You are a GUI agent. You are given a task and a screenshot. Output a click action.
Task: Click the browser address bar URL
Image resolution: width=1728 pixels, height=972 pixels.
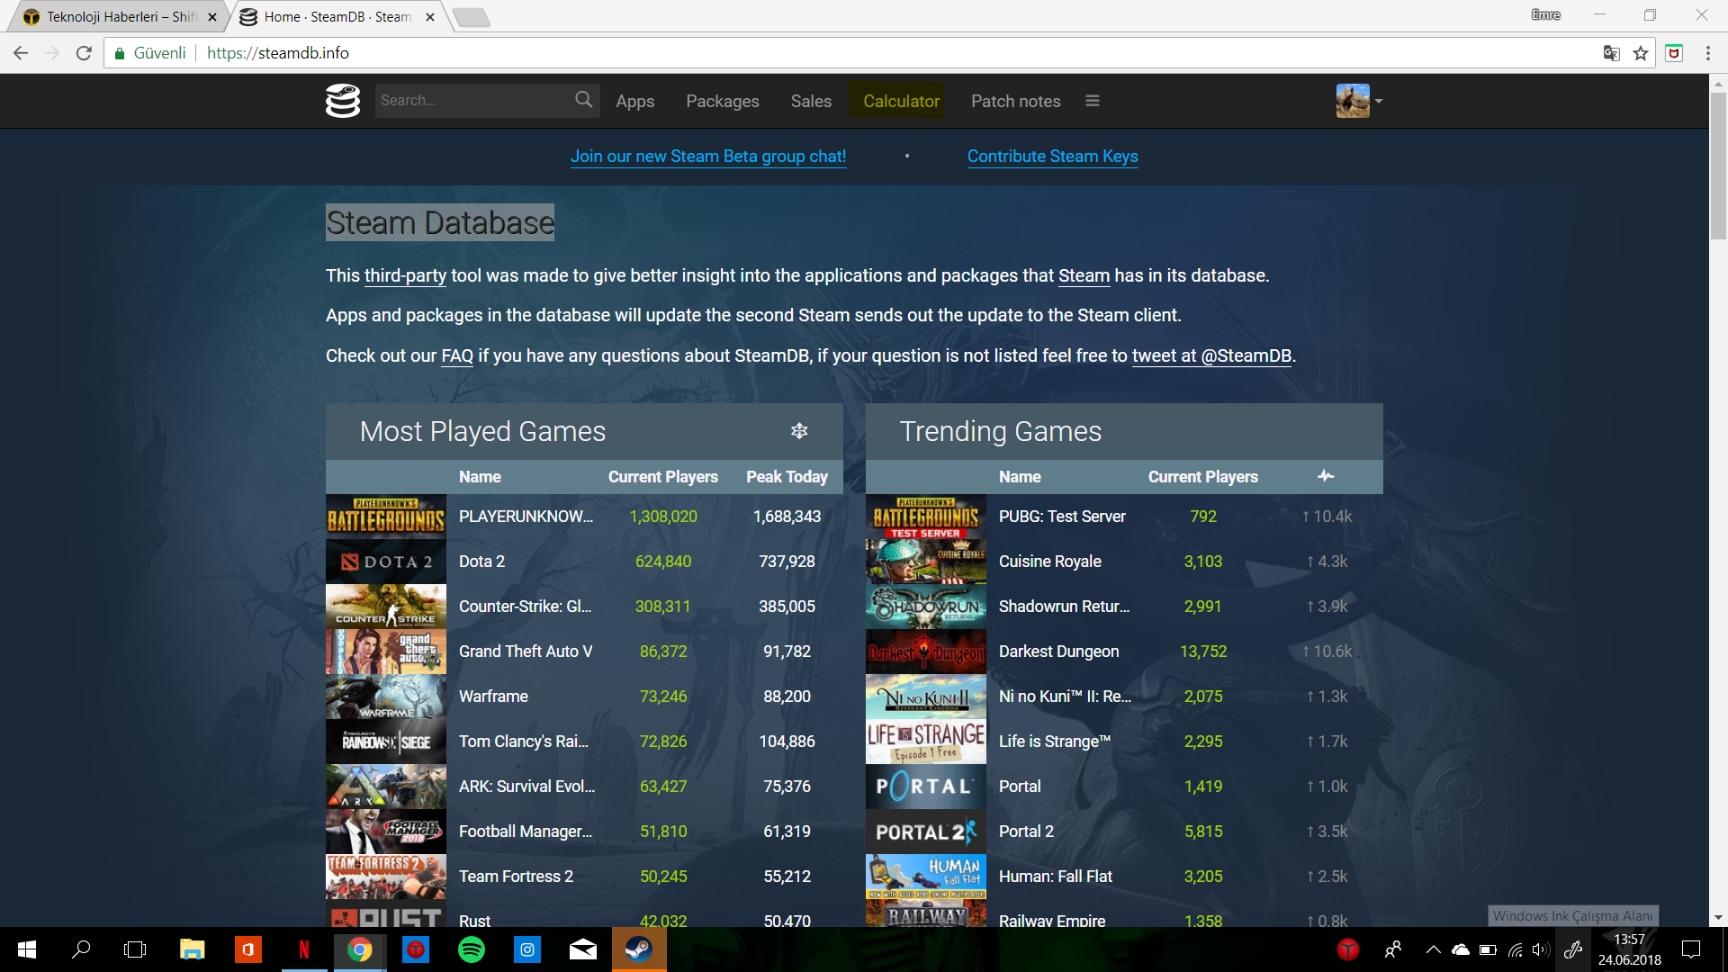point(278,53)
